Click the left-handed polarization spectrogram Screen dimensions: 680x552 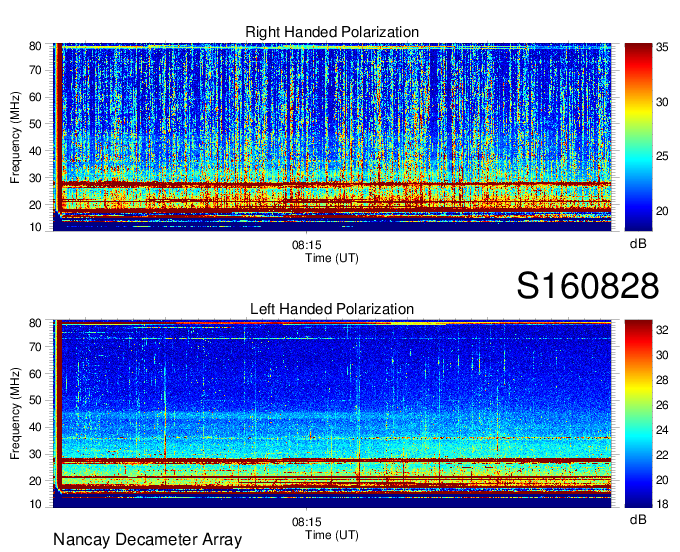332,414
